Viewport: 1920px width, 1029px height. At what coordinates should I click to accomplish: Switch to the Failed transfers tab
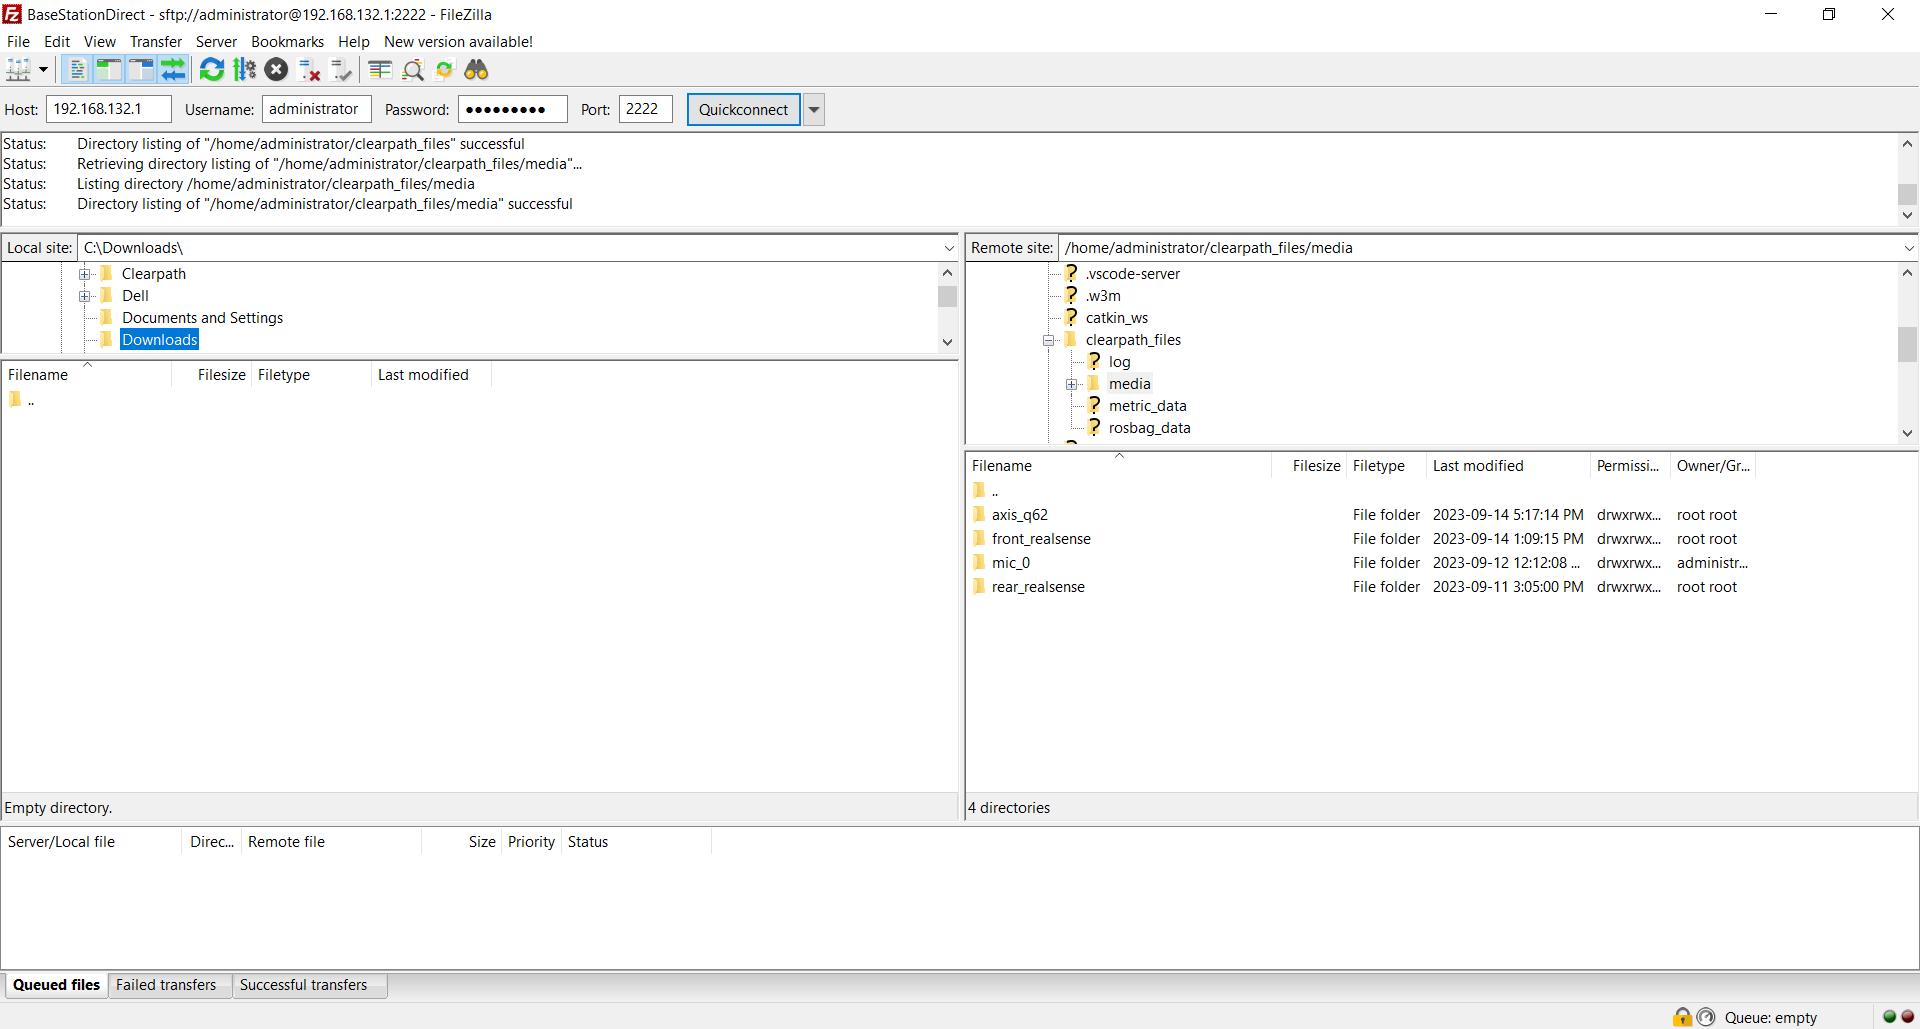coord(166,985)
